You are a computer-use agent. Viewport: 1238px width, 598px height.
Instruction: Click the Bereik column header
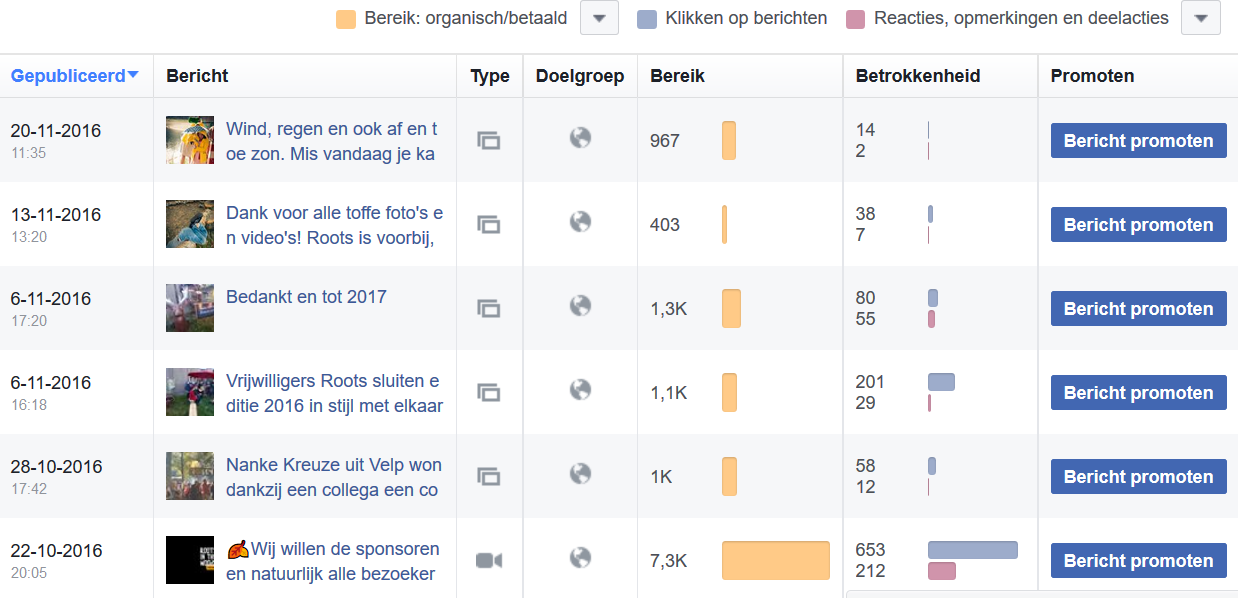tap(677, 76)
